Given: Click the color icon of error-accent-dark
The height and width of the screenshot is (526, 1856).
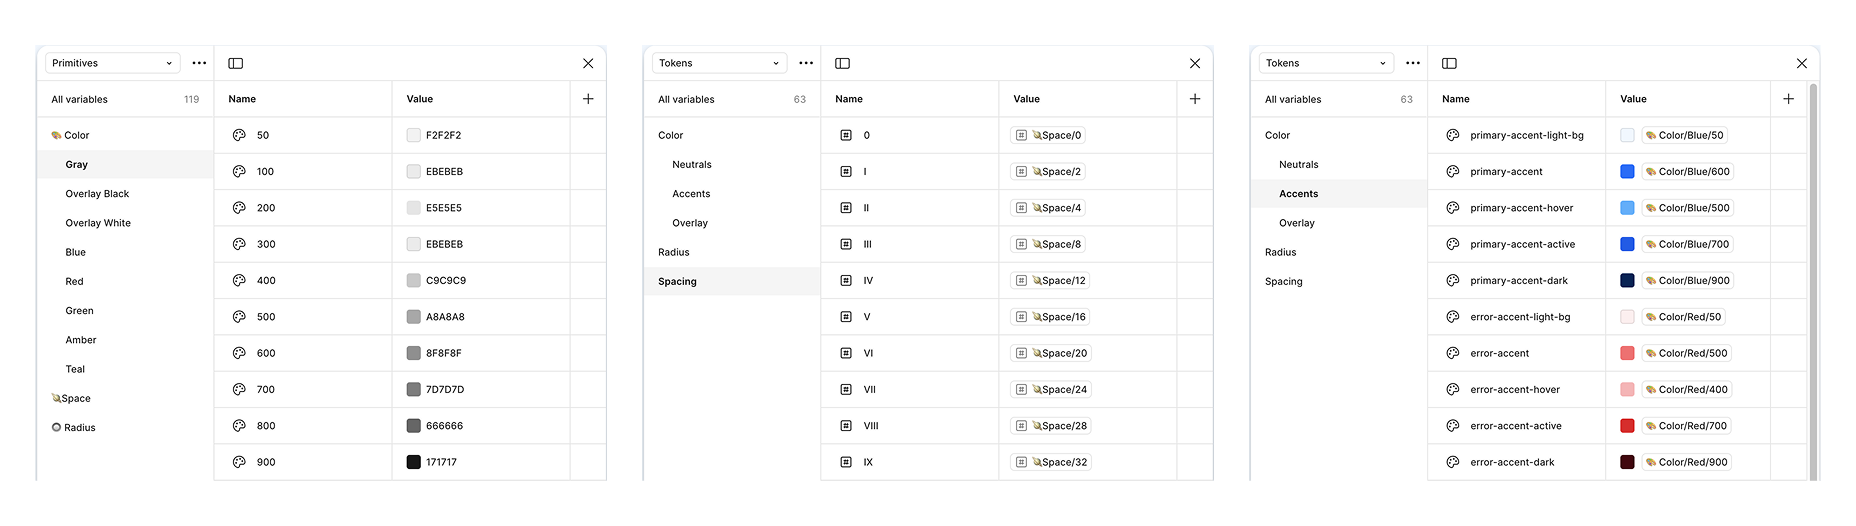Looking at the screenshot, I should tap(1453, 462).
